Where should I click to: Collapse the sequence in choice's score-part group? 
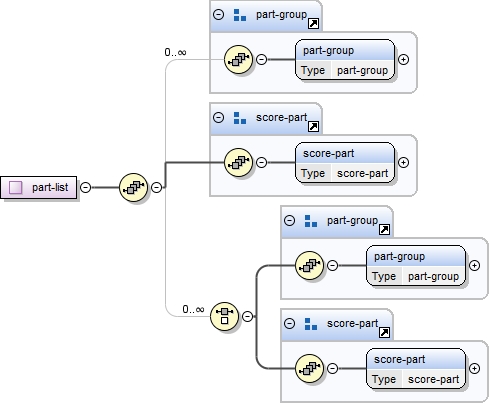coord(333,369)
